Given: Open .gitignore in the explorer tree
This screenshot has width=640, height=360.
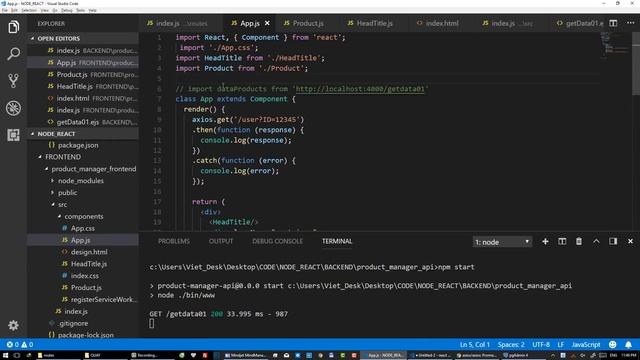Looking at the screenshot, I should tap(83, 323).
